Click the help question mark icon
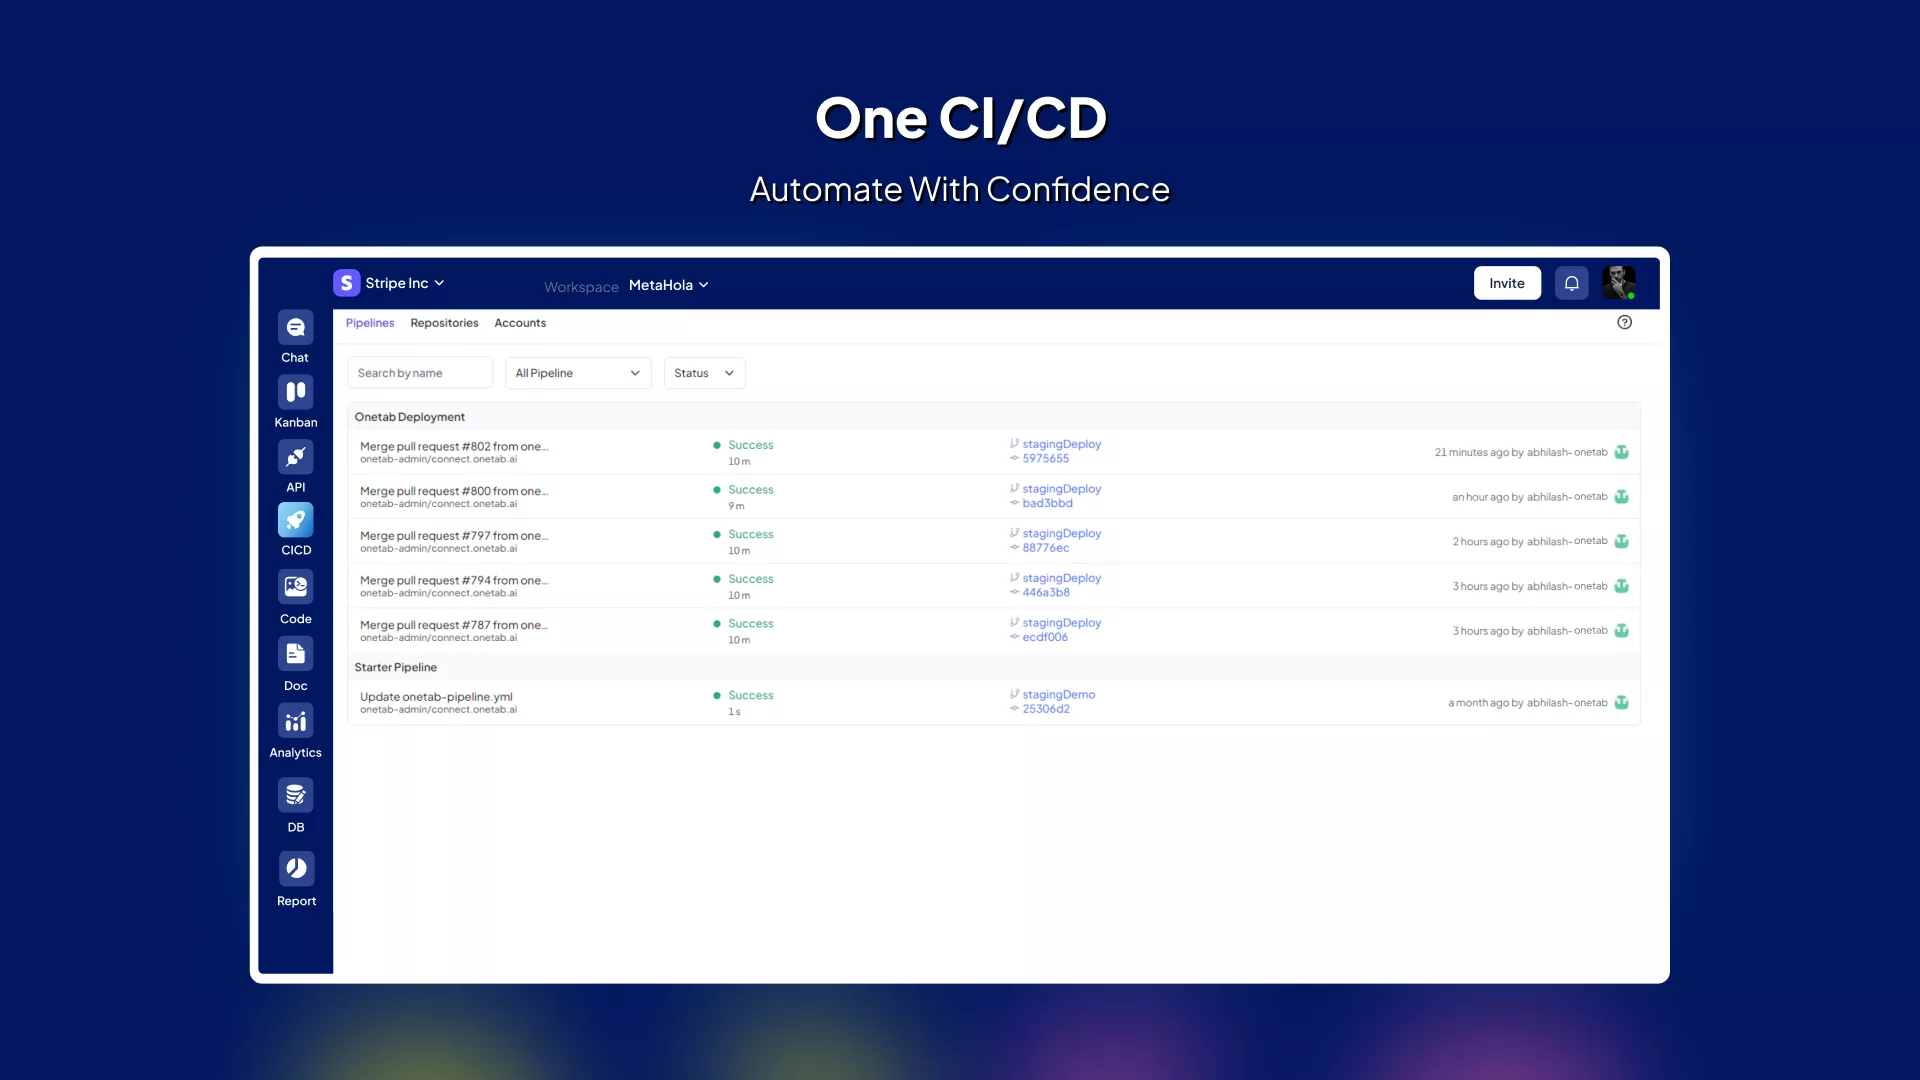The image size is (1920, 1080). 1624,322
